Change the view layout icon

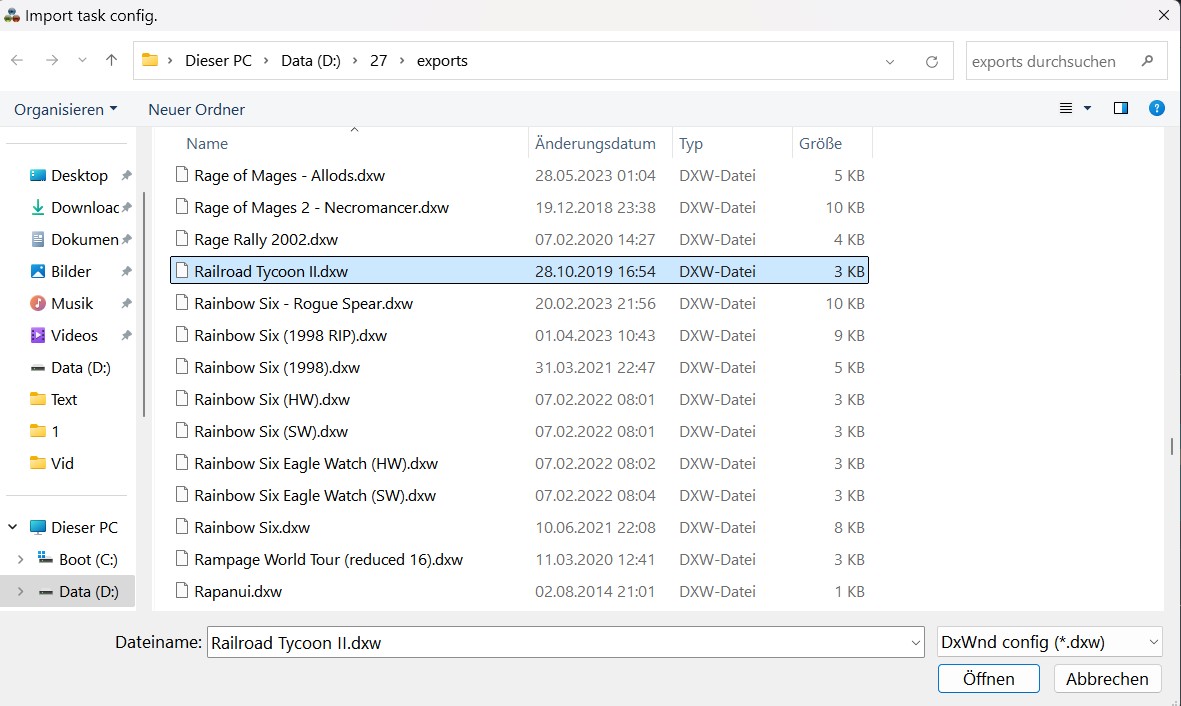(1066, 108)
